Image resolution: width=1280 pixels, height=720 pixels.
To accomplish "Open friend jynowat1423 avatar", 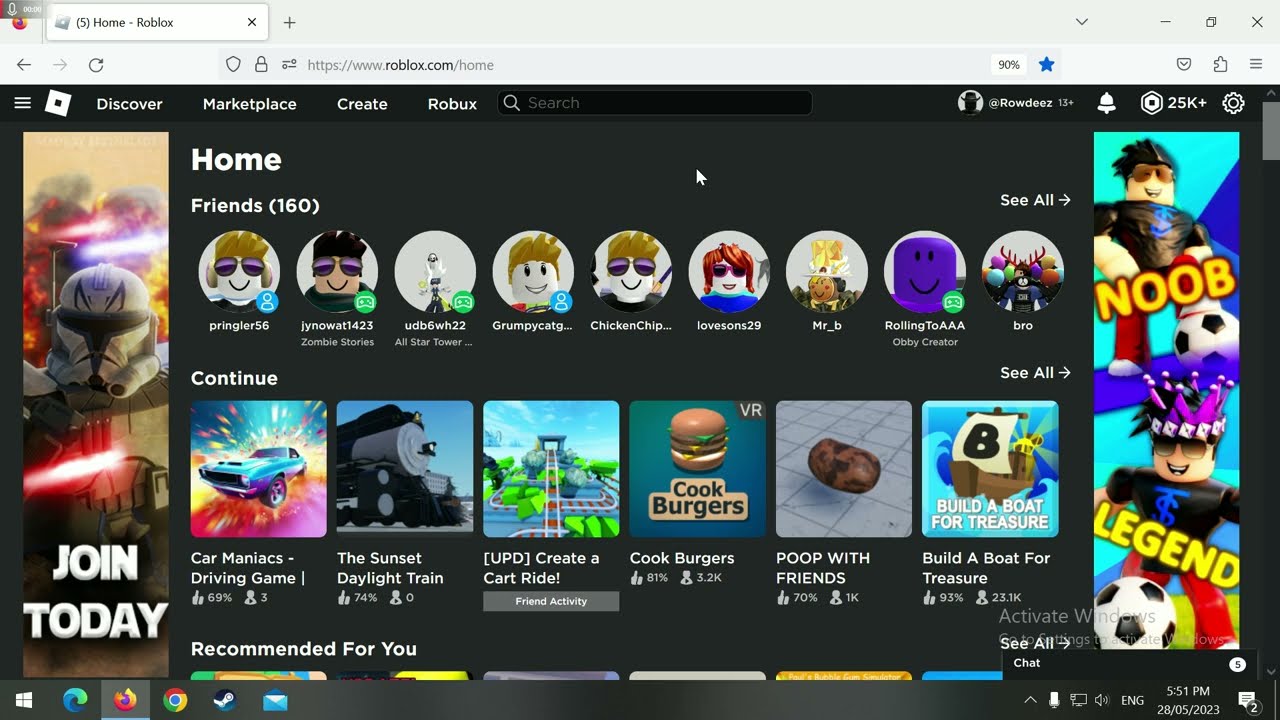I will 337,272.
